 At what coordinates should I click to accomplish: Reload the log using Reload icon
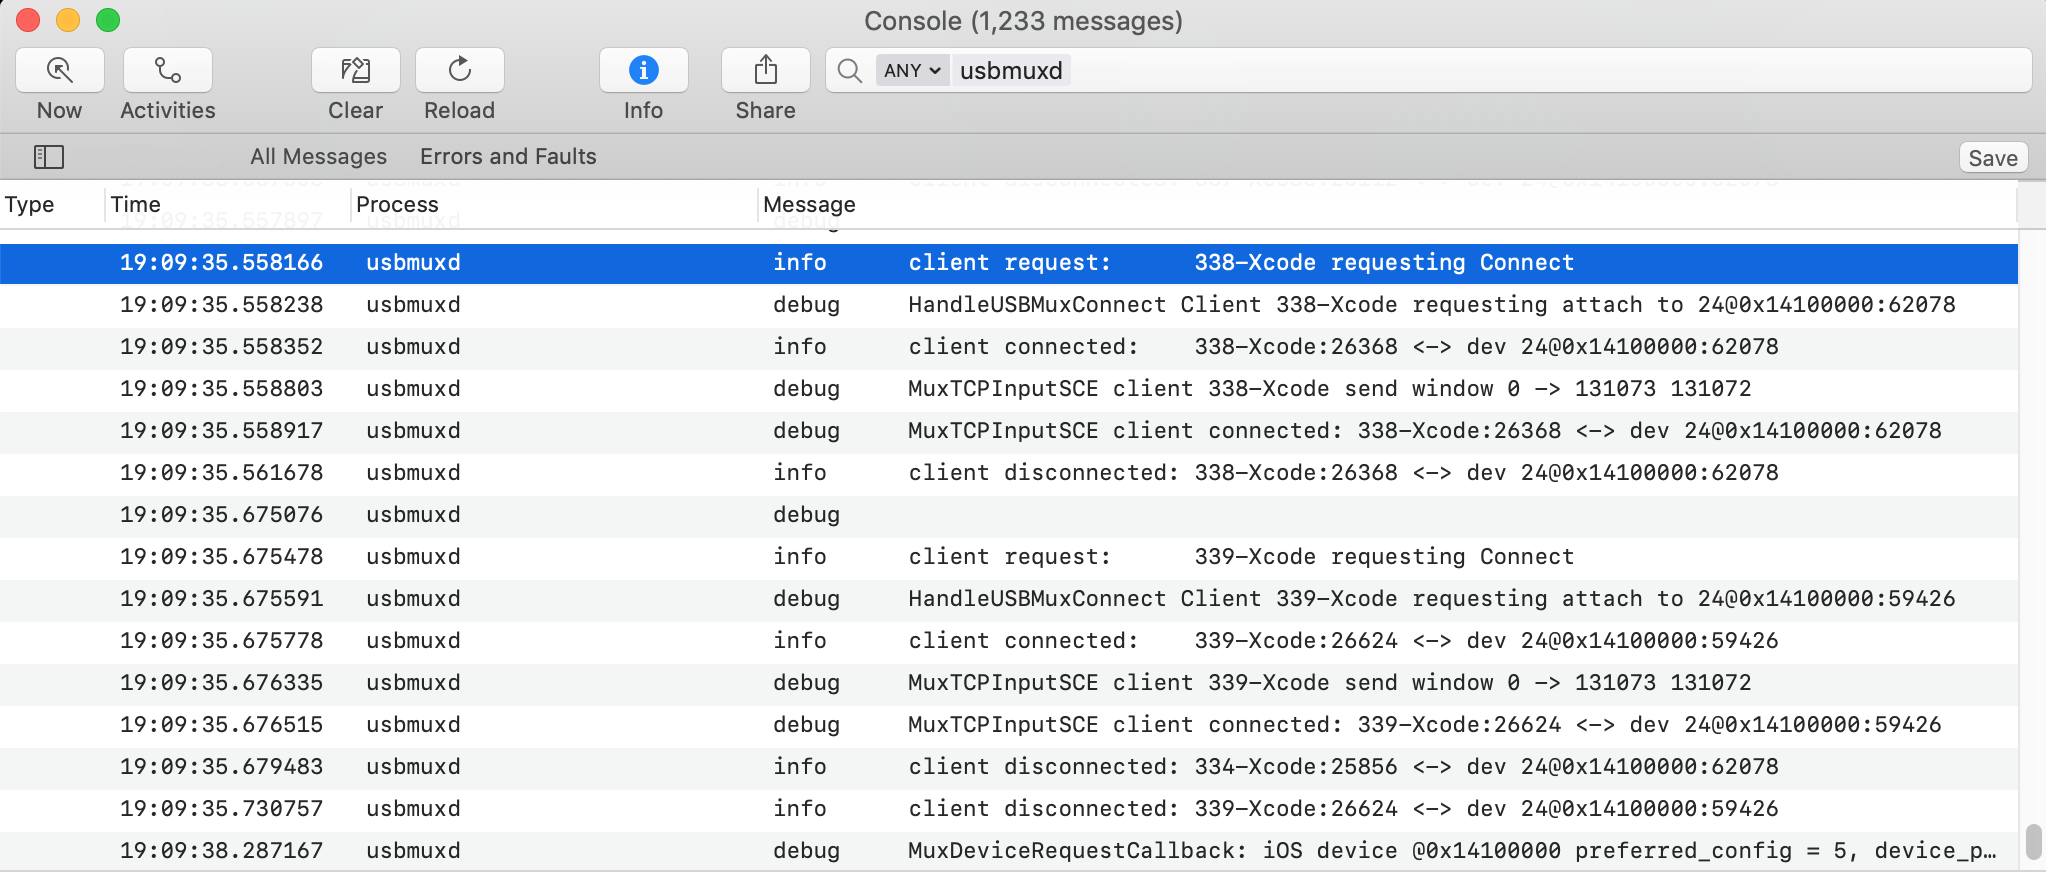coord(460,70)
